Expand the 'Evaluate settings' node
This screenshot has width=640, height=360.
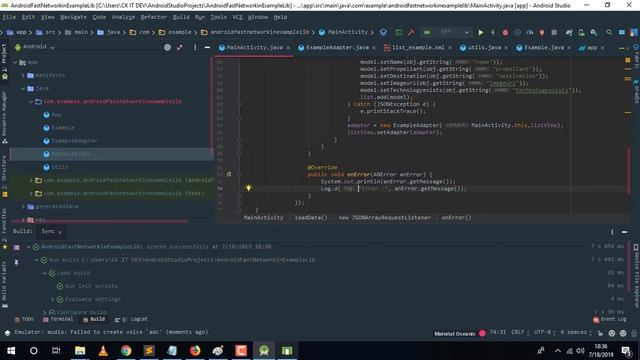click(52, 299)
